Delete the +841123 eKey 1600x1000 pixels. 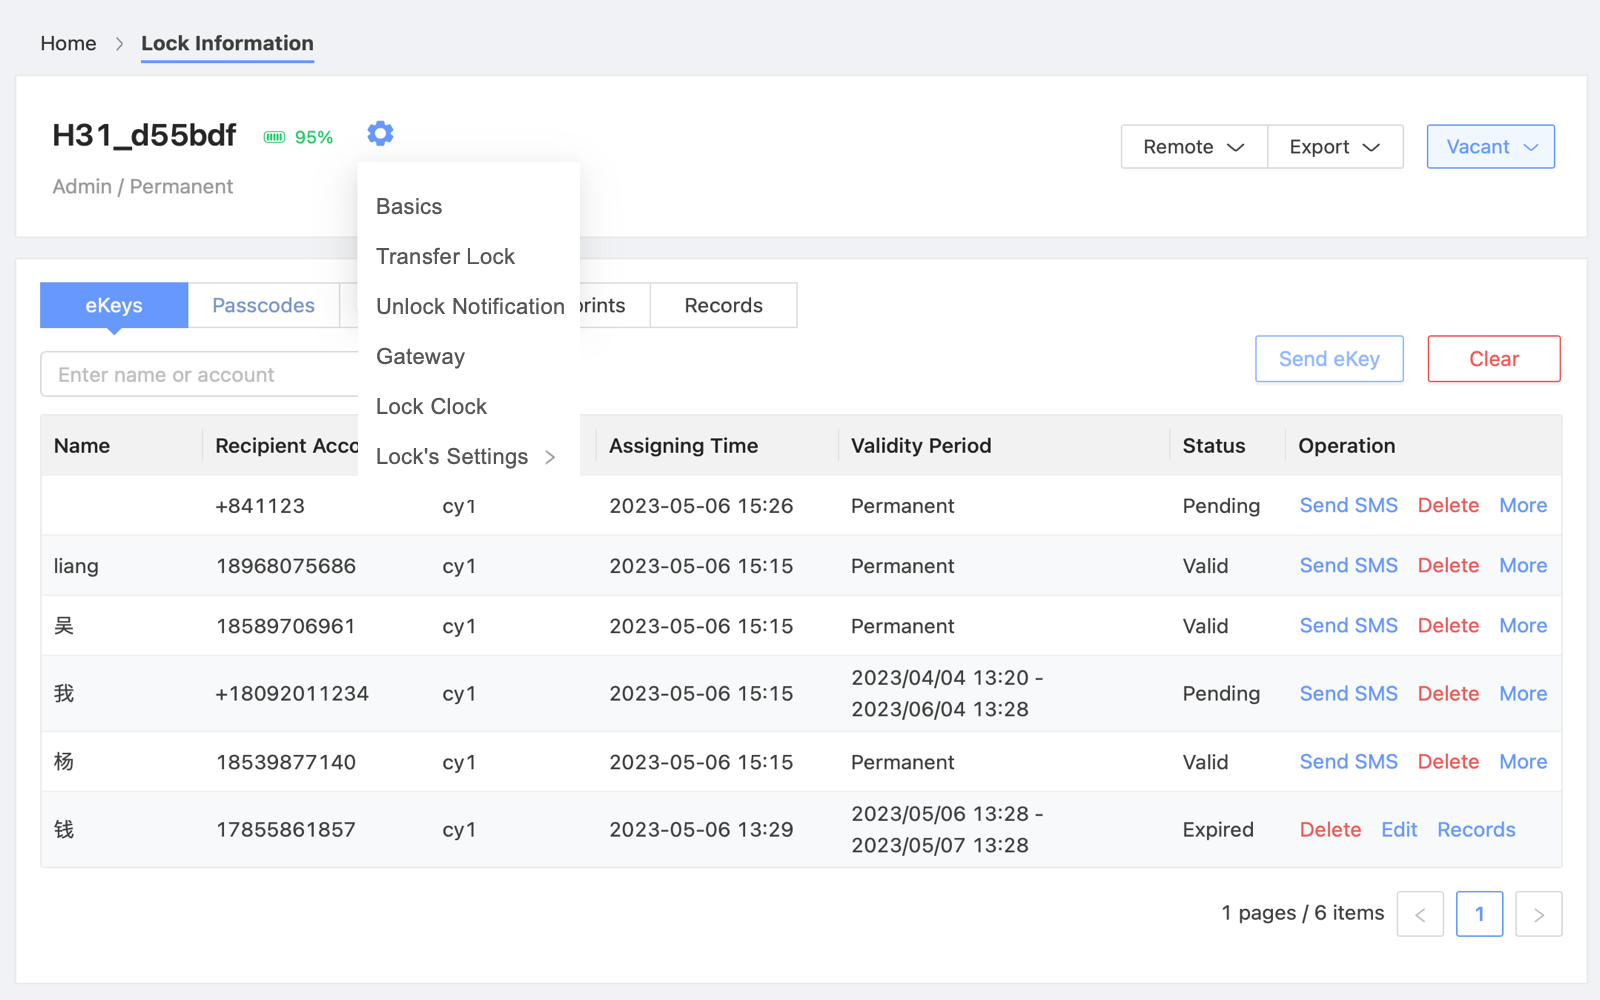[x=1448, y=506]
